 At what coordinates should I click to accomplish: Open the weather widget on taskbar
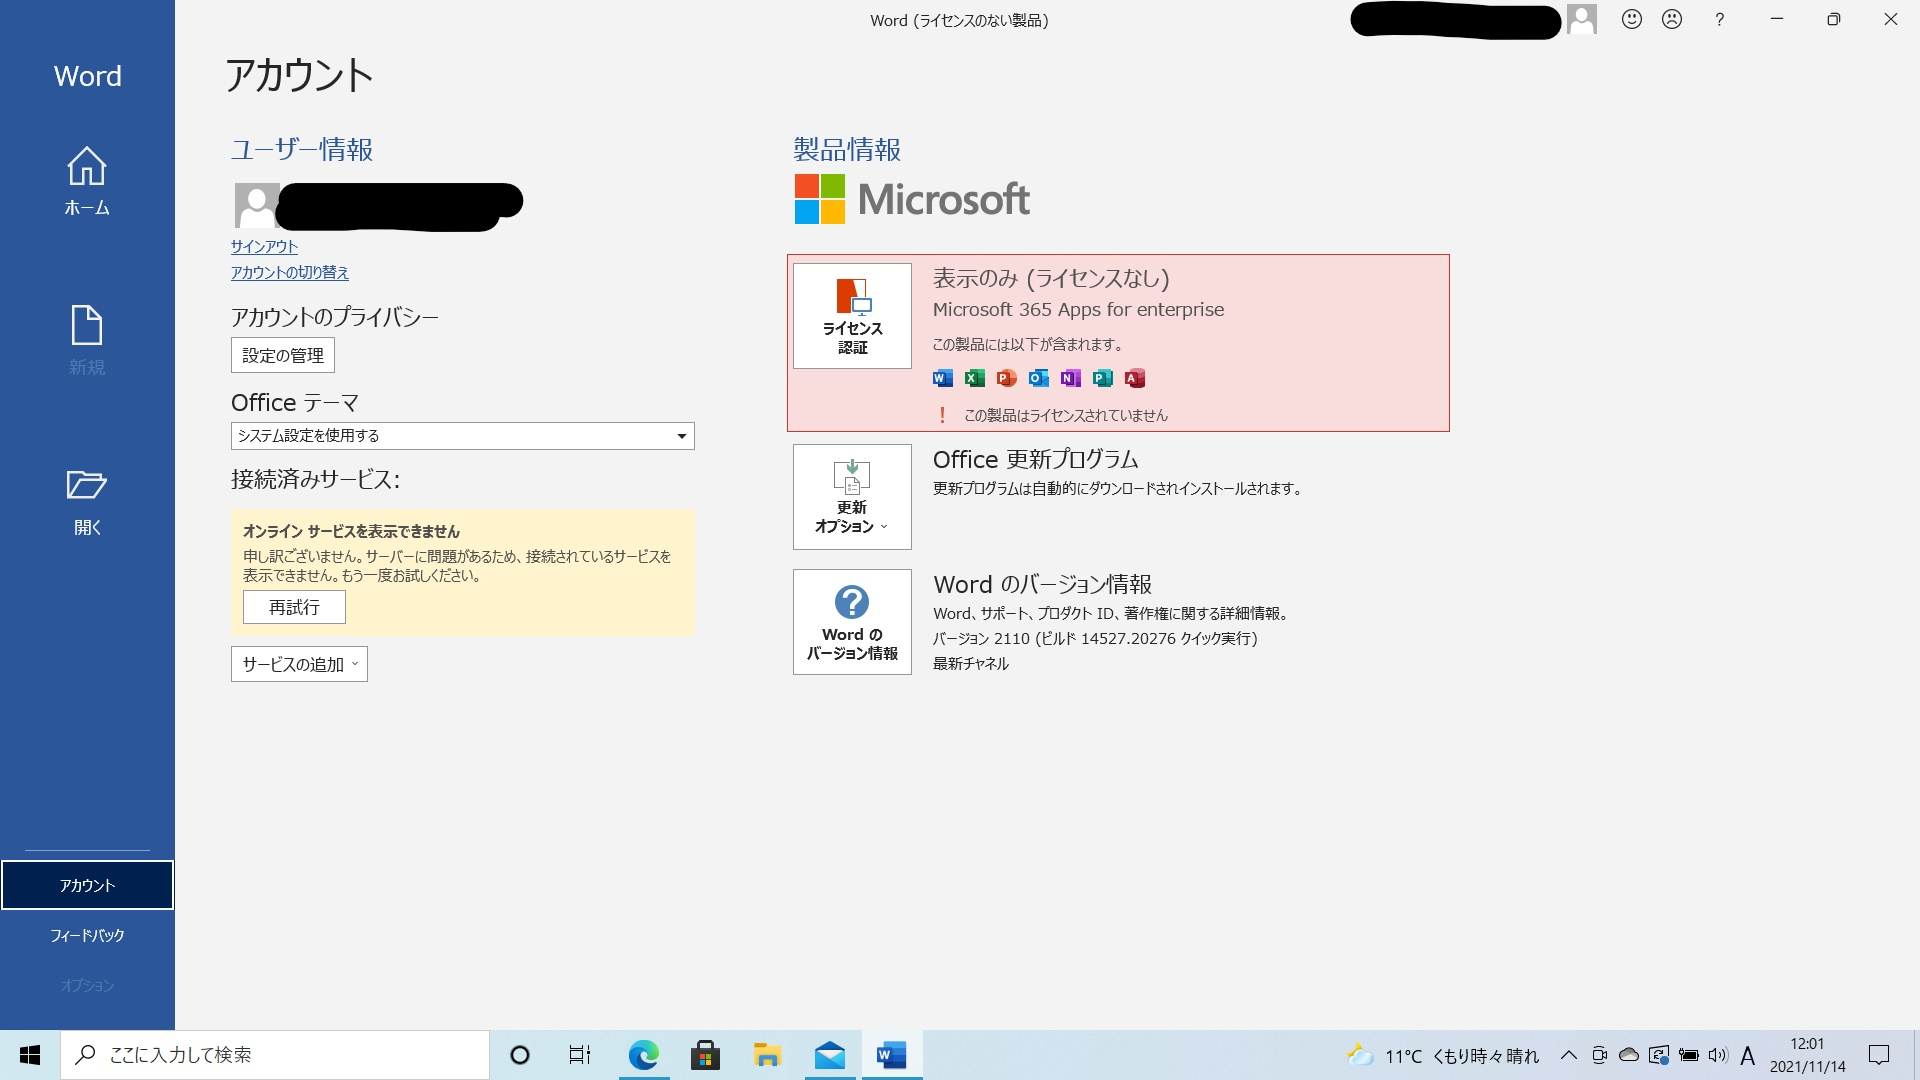tap(1440, 1055)
